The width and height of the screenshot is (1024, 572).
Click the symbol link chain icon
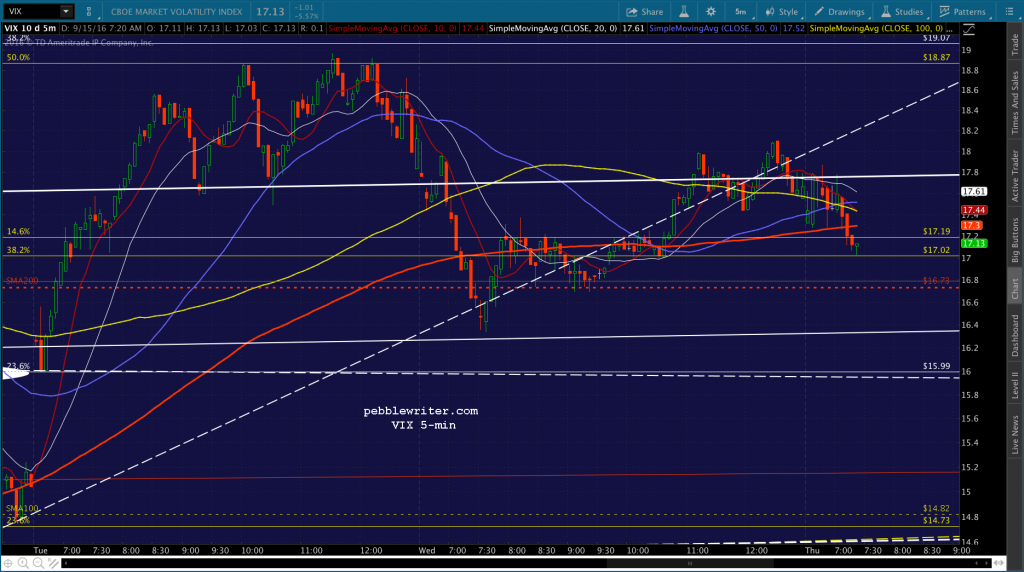click(89, 12)
